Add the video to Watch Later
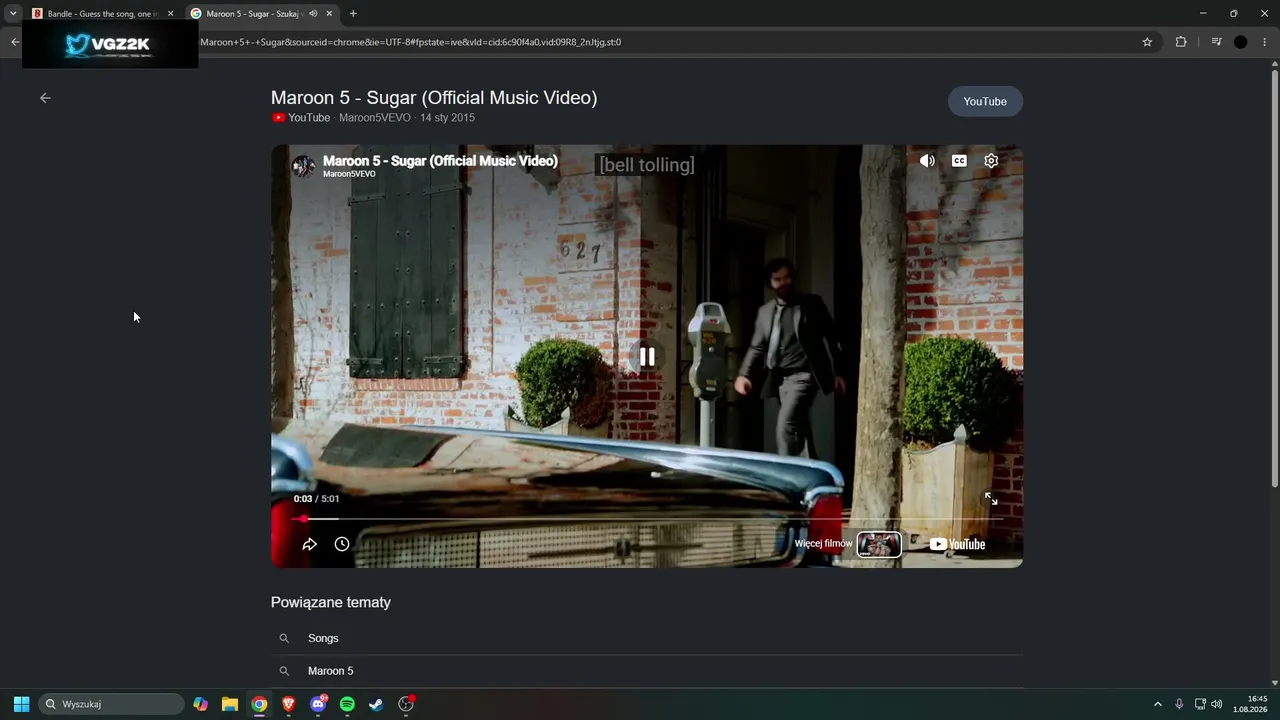 click(342, 544)
